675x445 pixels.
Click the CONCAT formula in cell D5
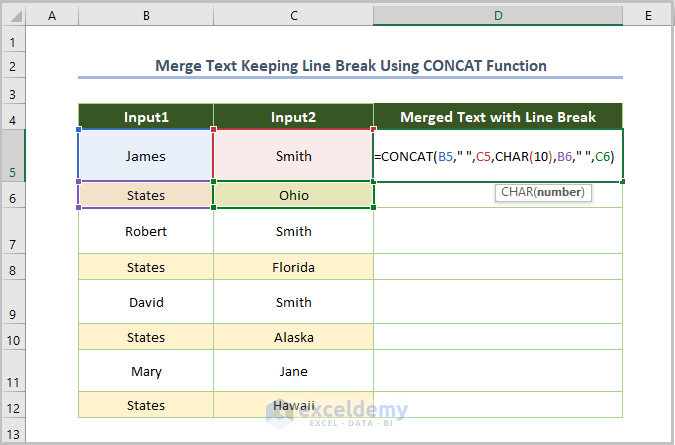tap(493, 156)
